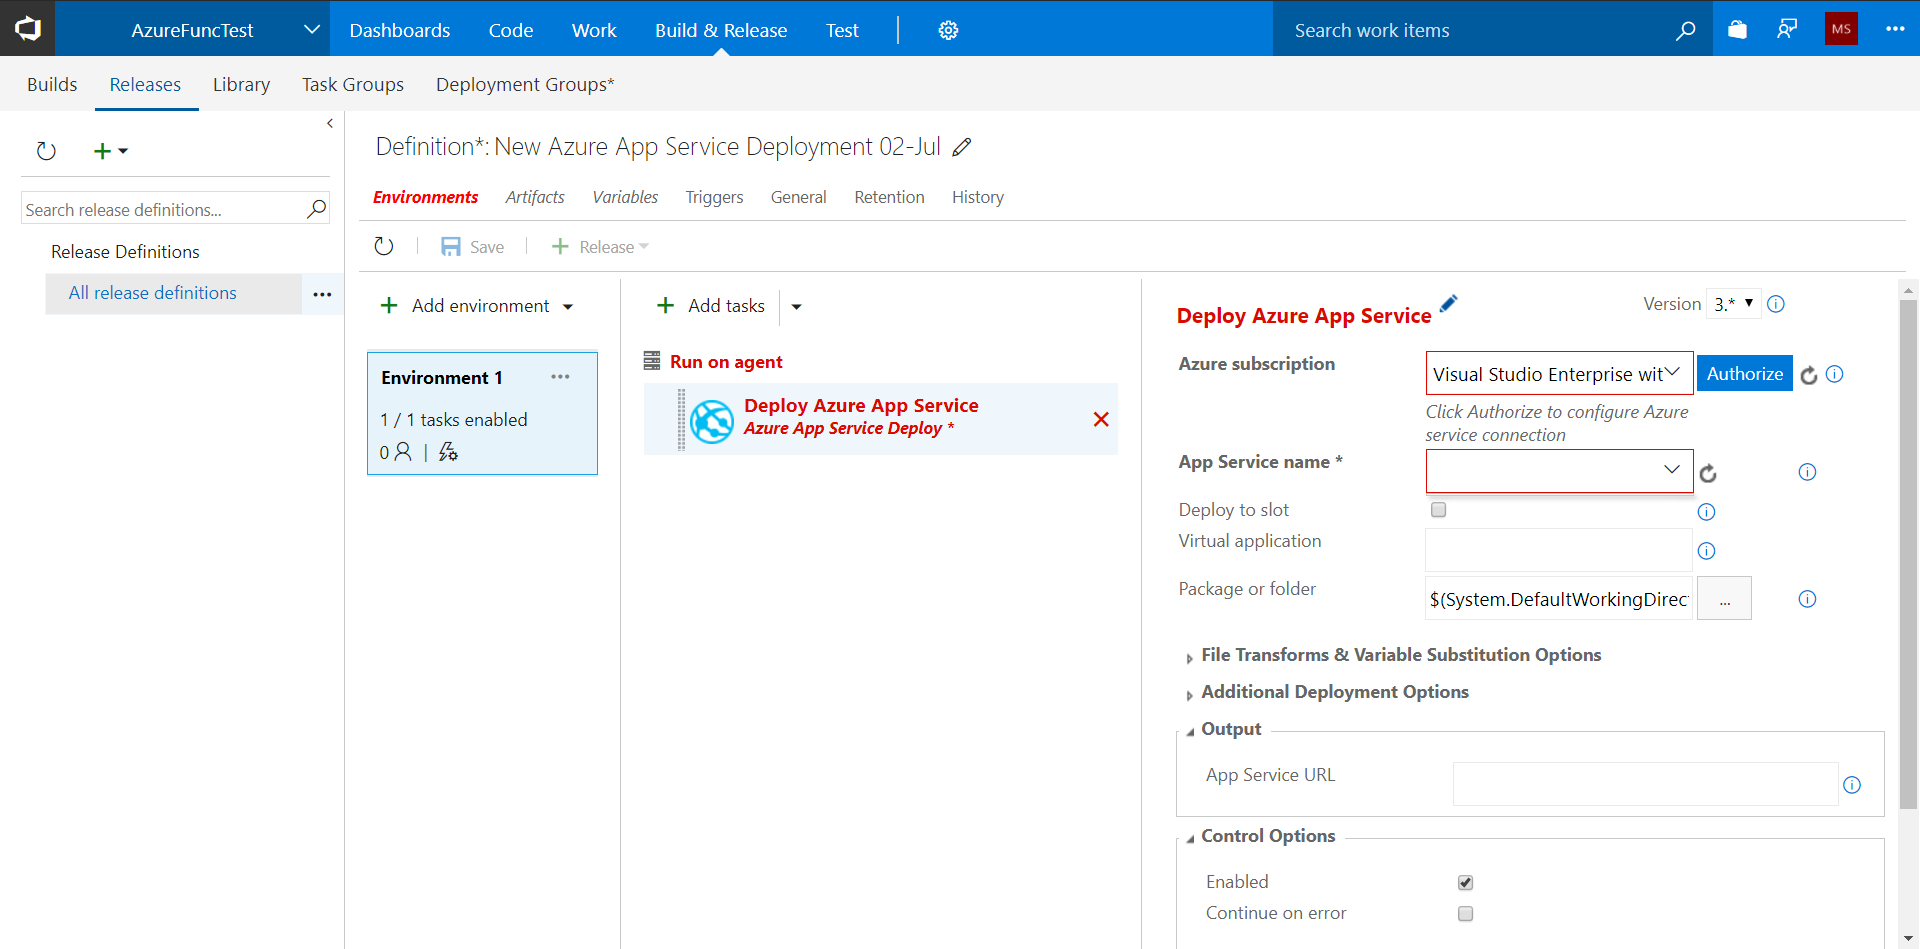Refresh the release definitions list in sidebar

pyautogui.click(x=46, y=151)
